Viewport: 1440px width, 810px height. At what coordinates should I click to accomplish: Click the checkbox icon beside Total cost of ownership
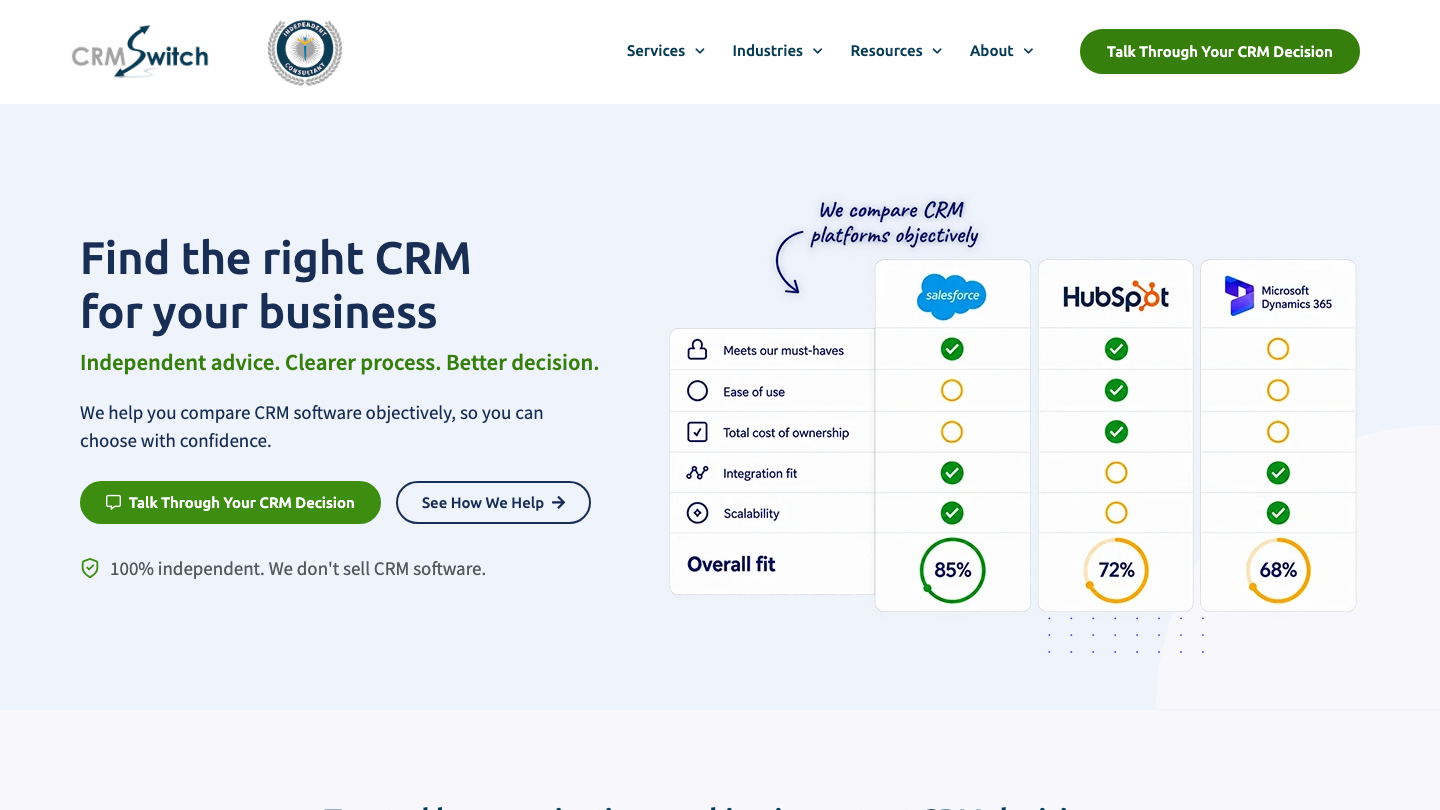(x=697, y=432)
